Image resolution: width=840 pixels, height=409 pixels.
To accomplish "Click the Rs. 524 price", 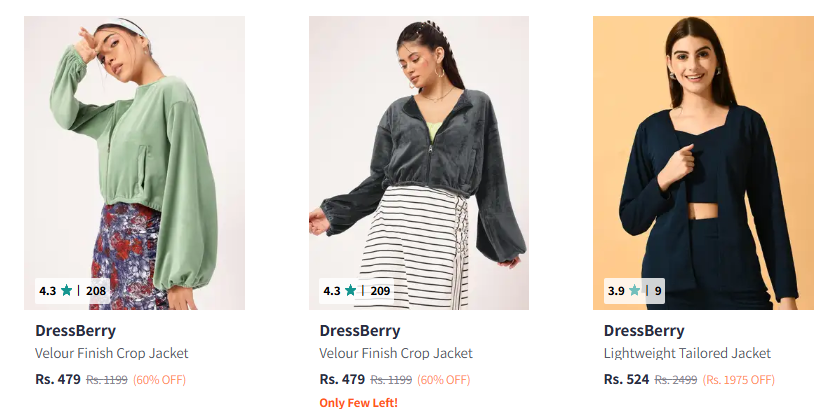I will [626, 379].
